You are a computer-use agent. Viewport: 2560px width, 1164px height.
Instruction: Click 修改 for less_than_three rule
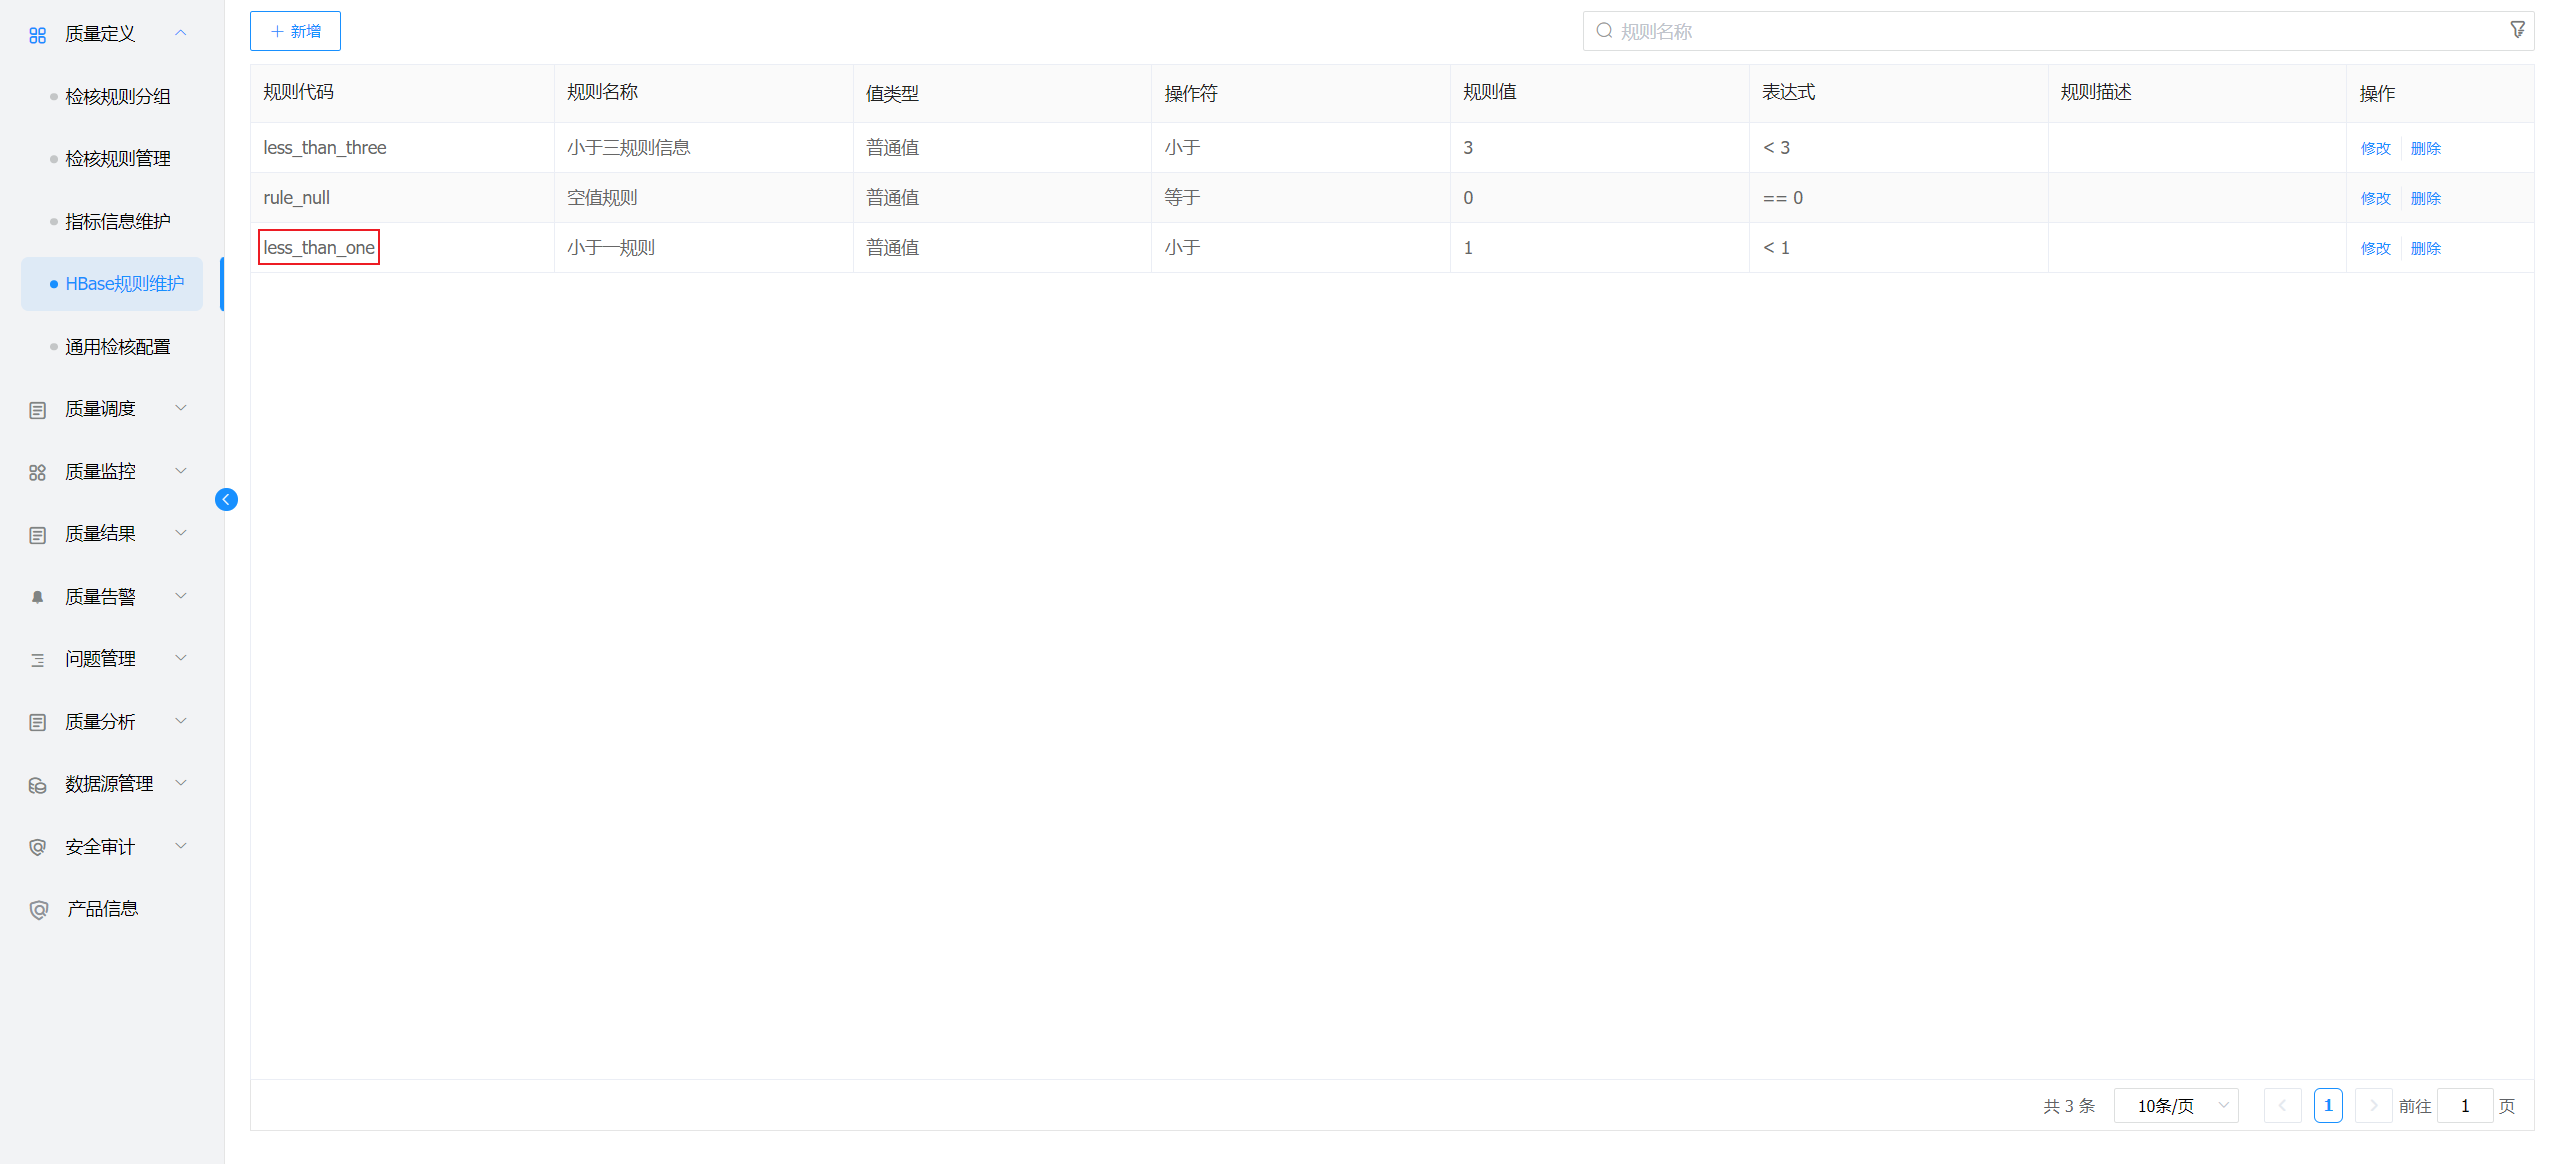(x=2375, y=148)
